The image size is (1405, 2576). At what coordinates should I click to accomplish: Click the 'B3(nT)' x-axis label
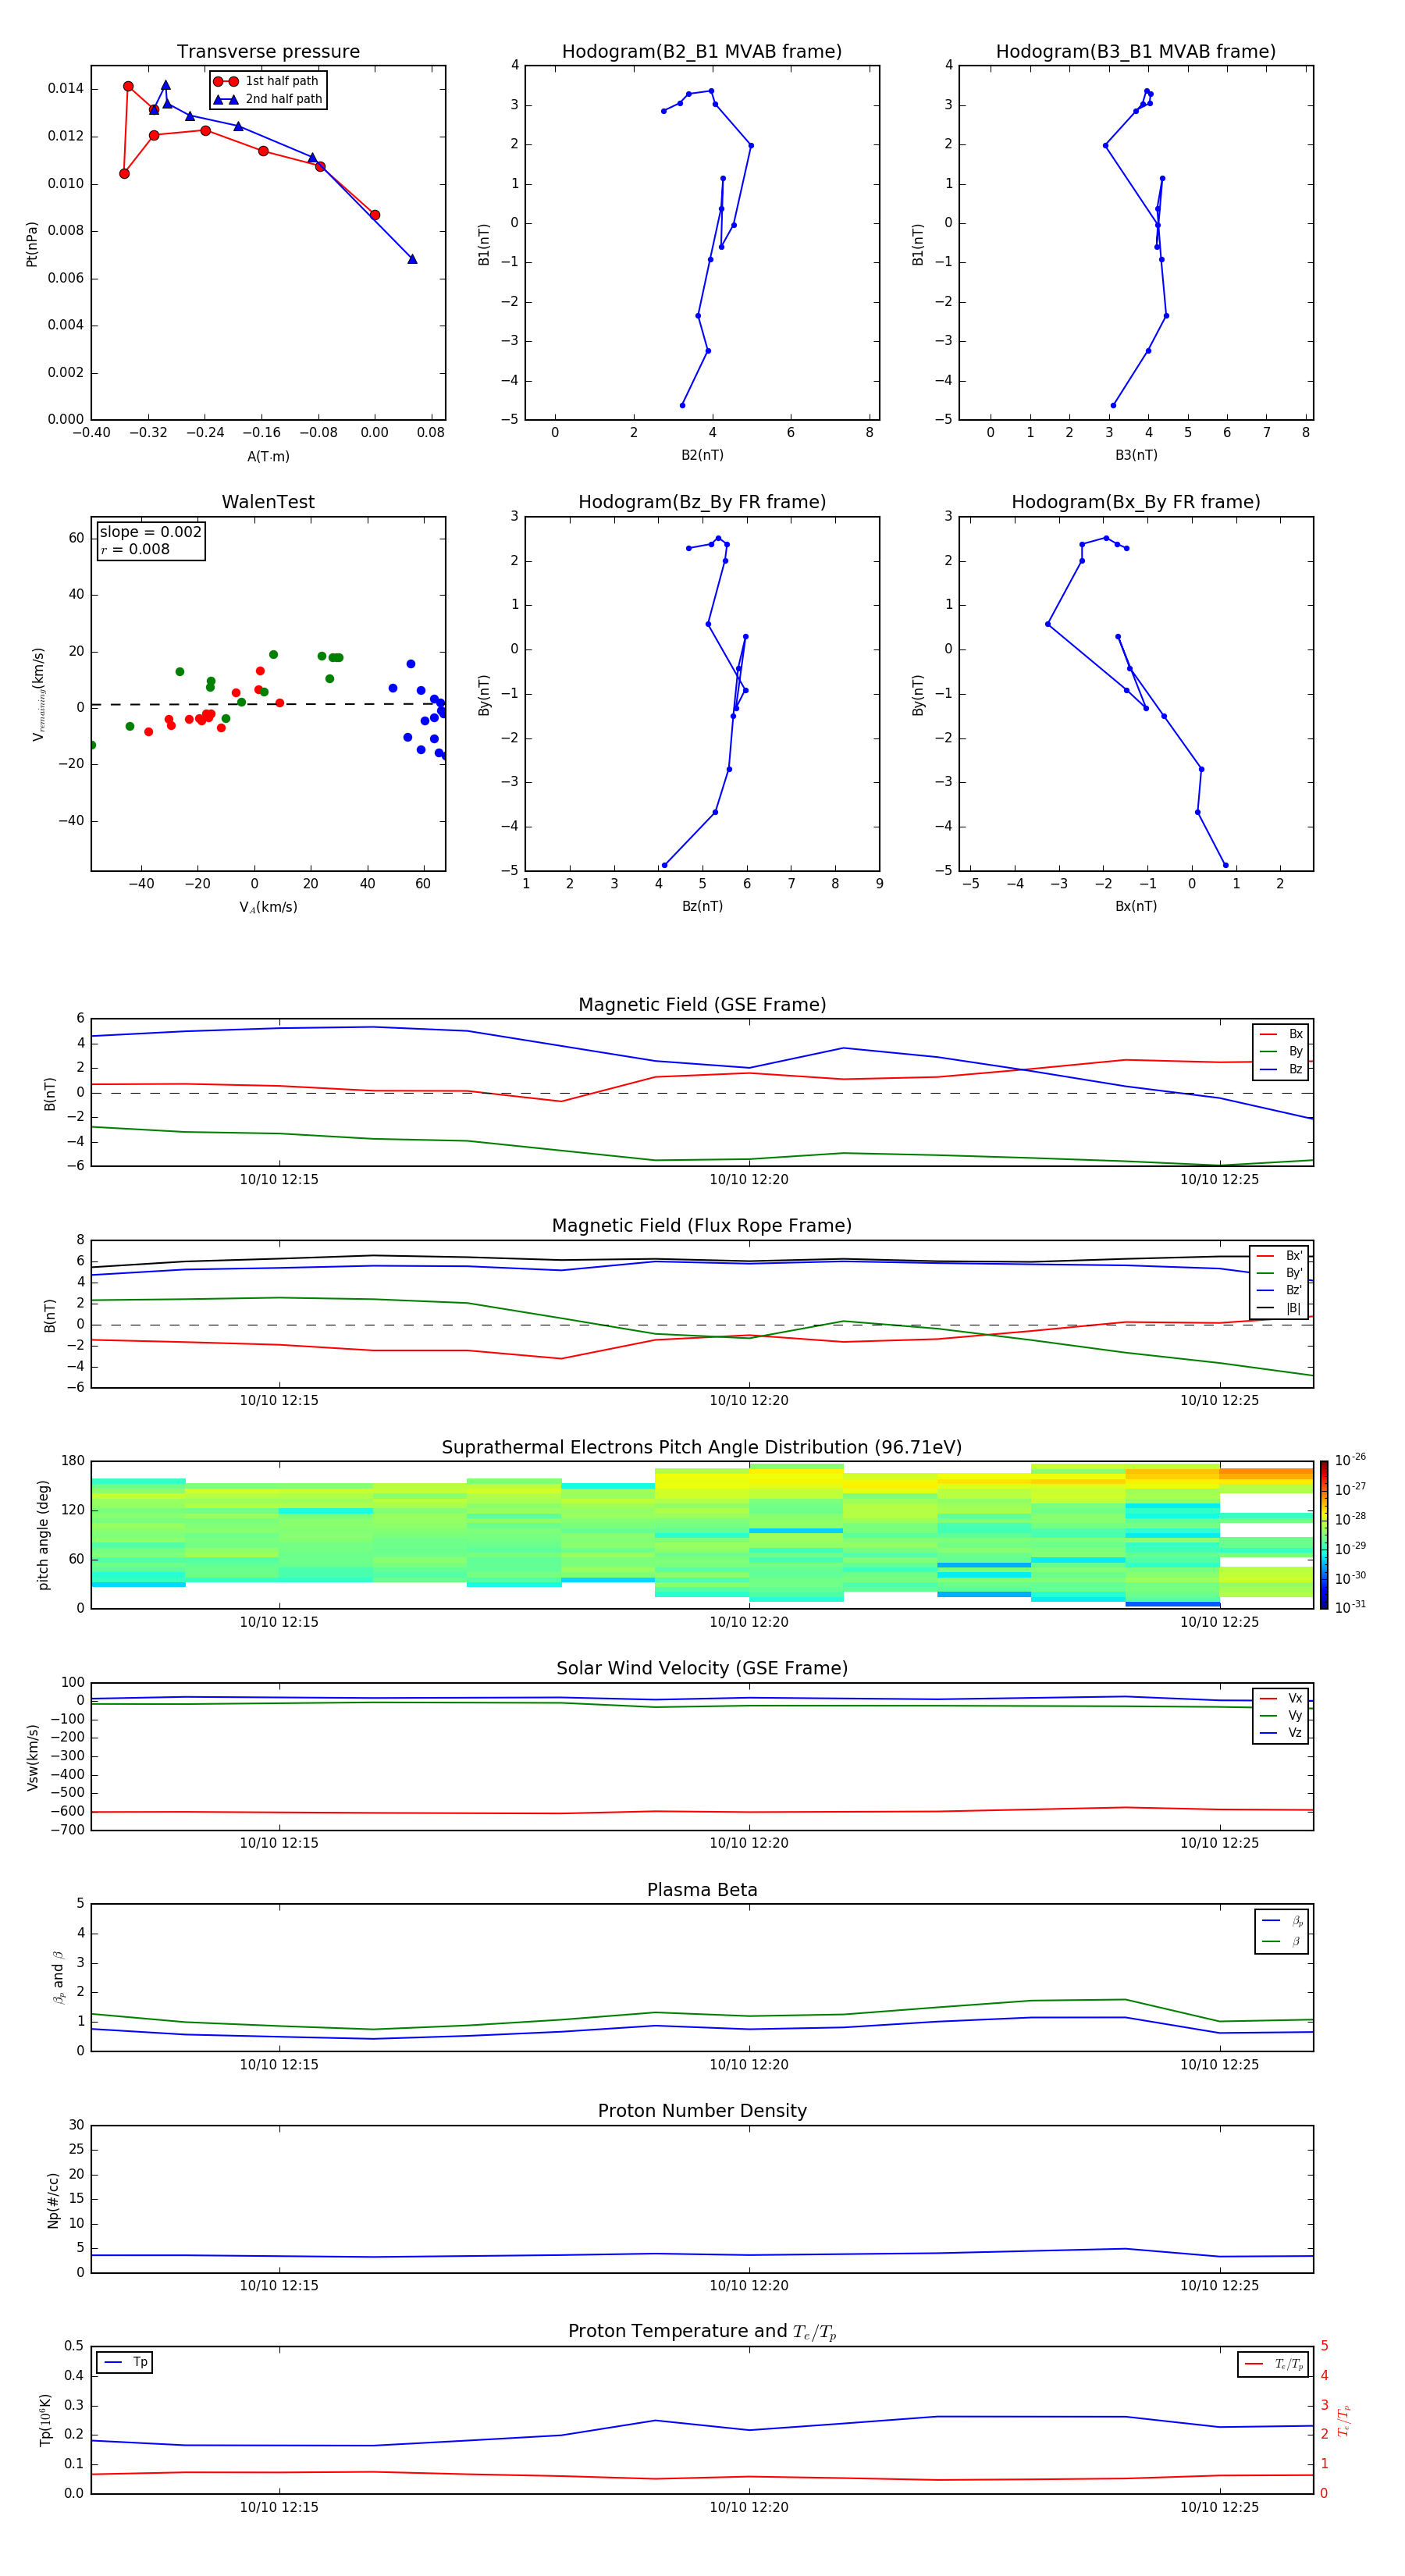click(x=1136, y=455)
